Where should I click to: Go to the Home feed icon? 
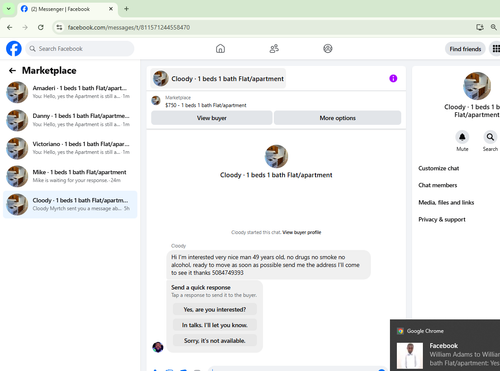pos(220,49)
